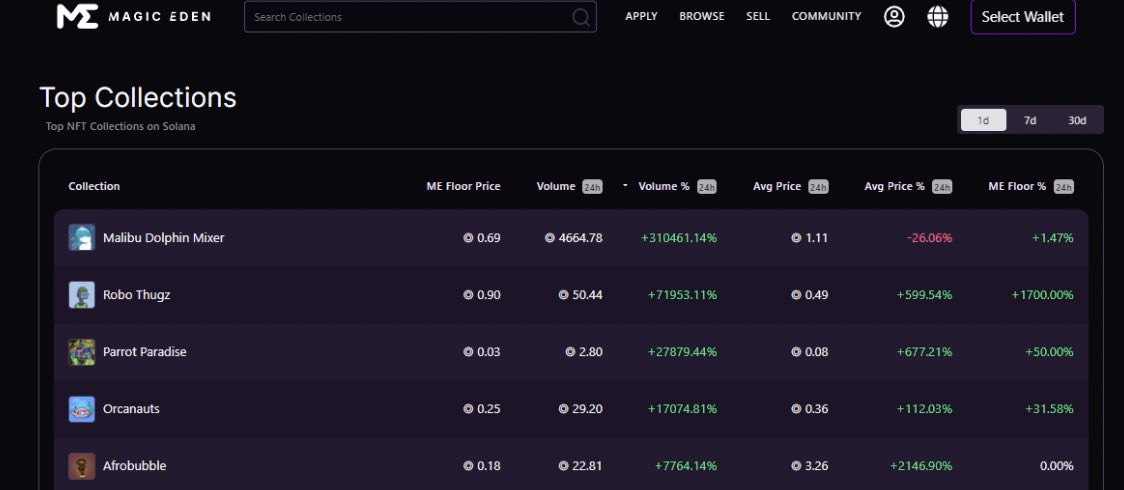The width and height of the screenshot is (1124, 490).
Task: Select the 1d time range
Action: pyautogui.click(x=983, y=120)
